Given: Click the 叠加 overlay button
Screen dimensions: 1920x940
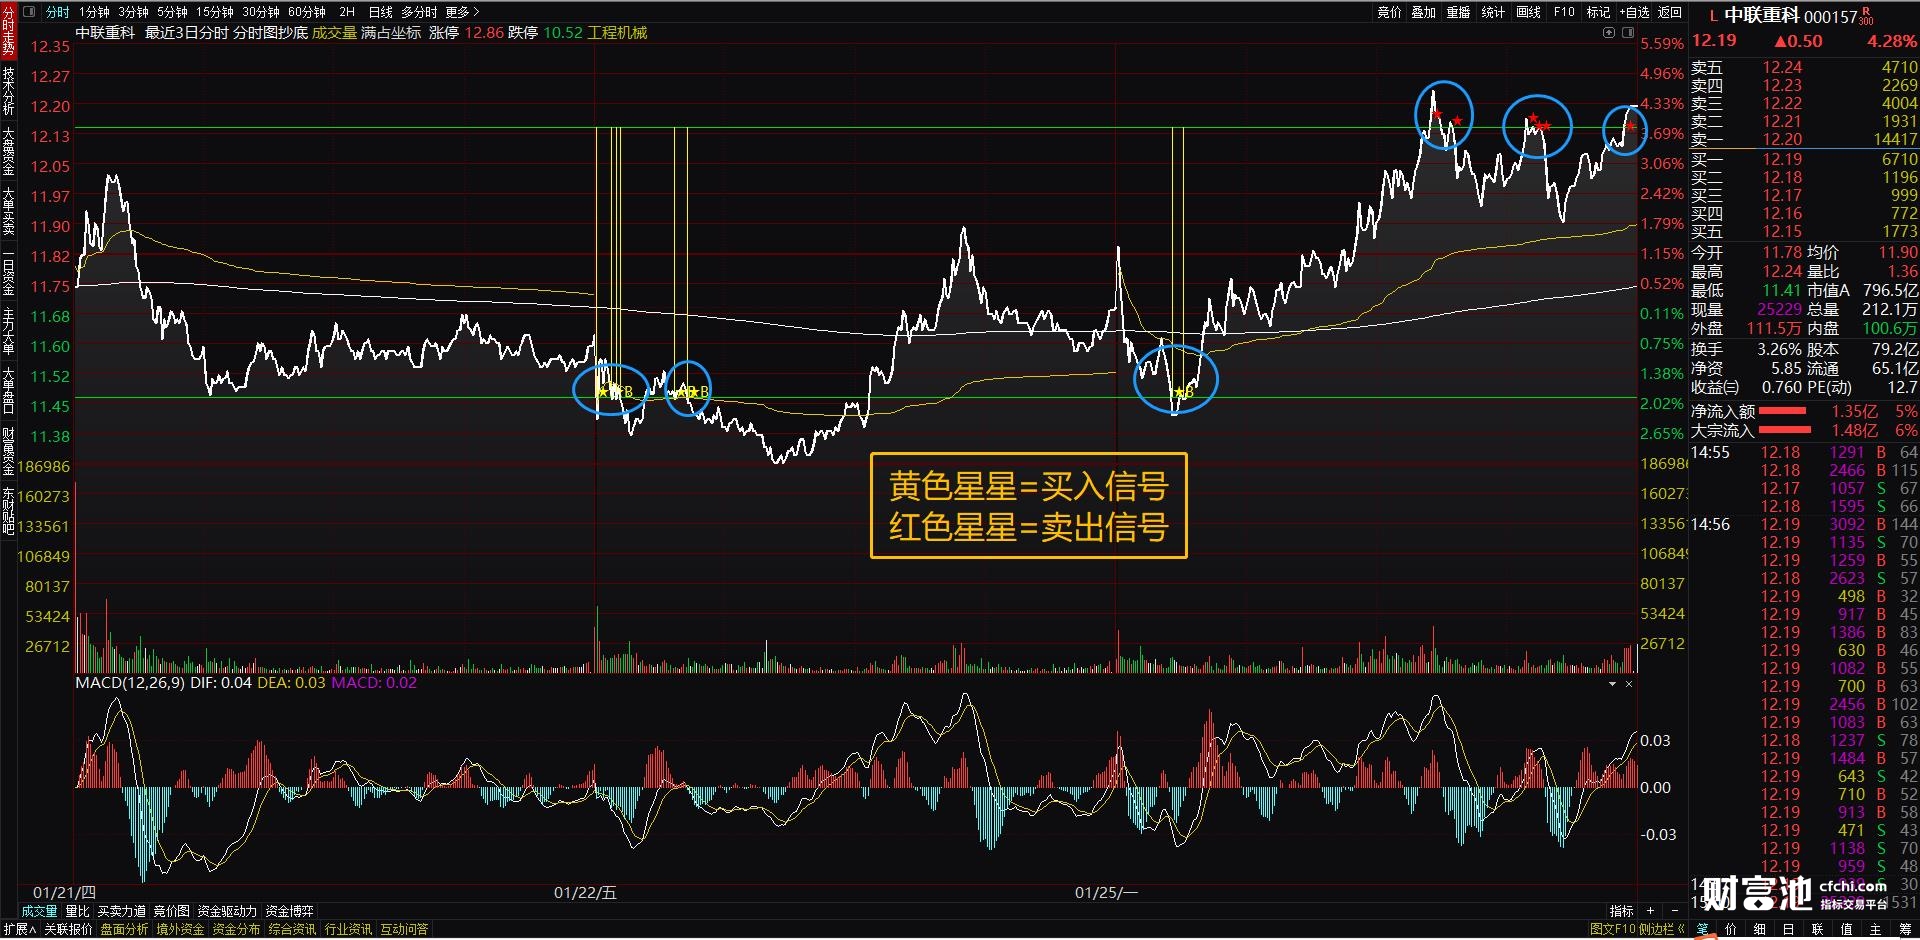Looking at the screenshot, I should point(1424,12).
